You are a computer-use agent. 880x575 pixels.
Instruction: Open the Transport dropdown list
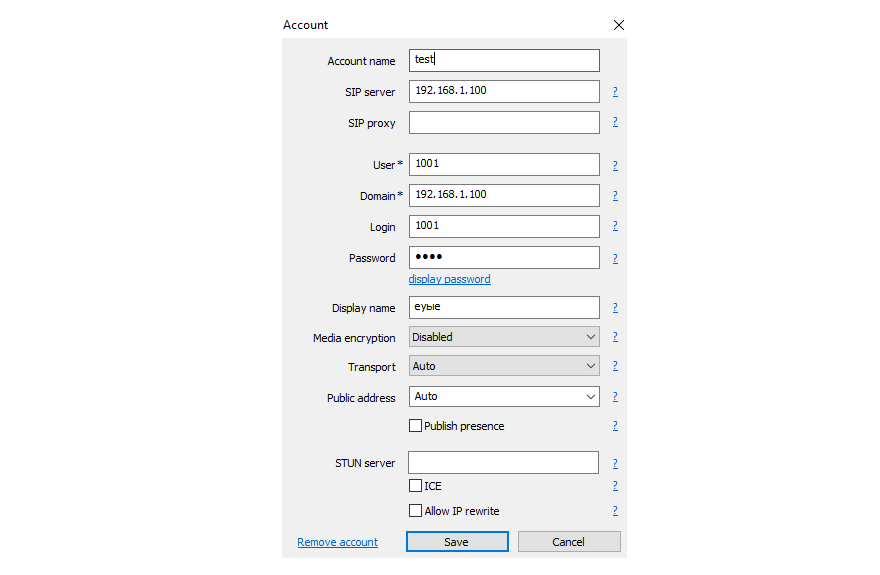coord(504,366)
